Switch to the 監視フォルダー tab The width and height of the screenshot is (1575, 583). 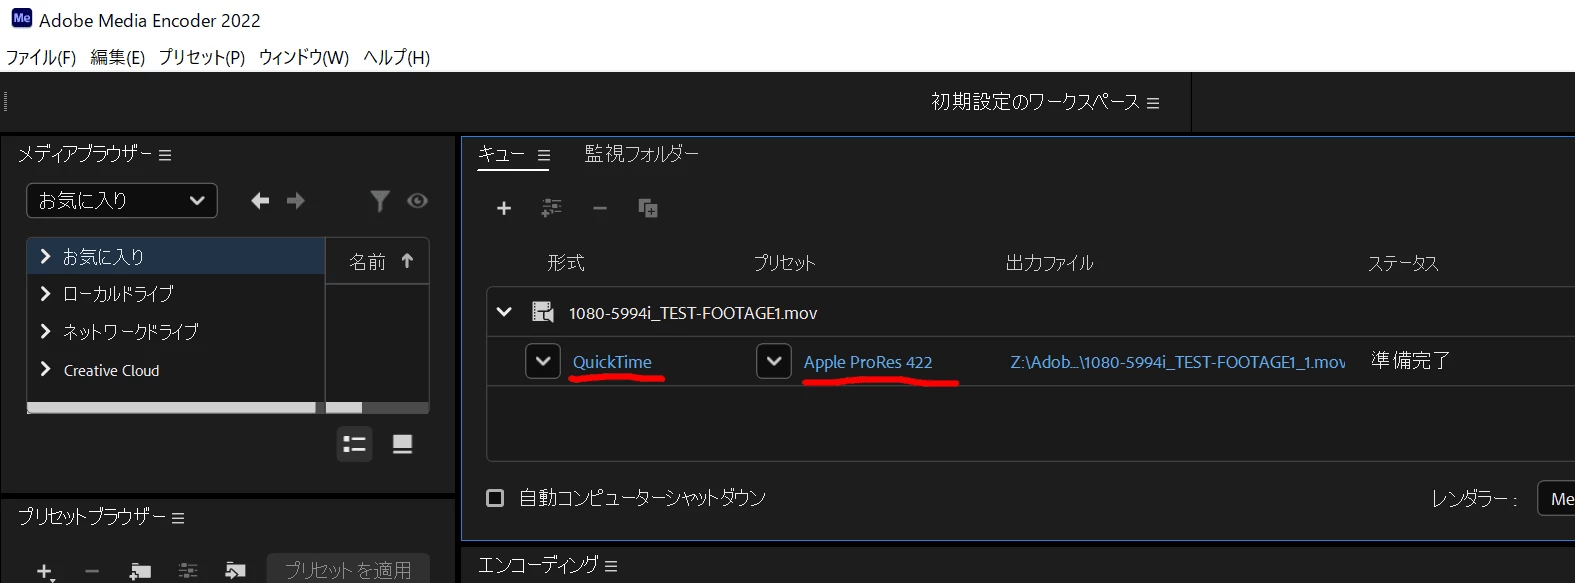[x=641, y=154]
